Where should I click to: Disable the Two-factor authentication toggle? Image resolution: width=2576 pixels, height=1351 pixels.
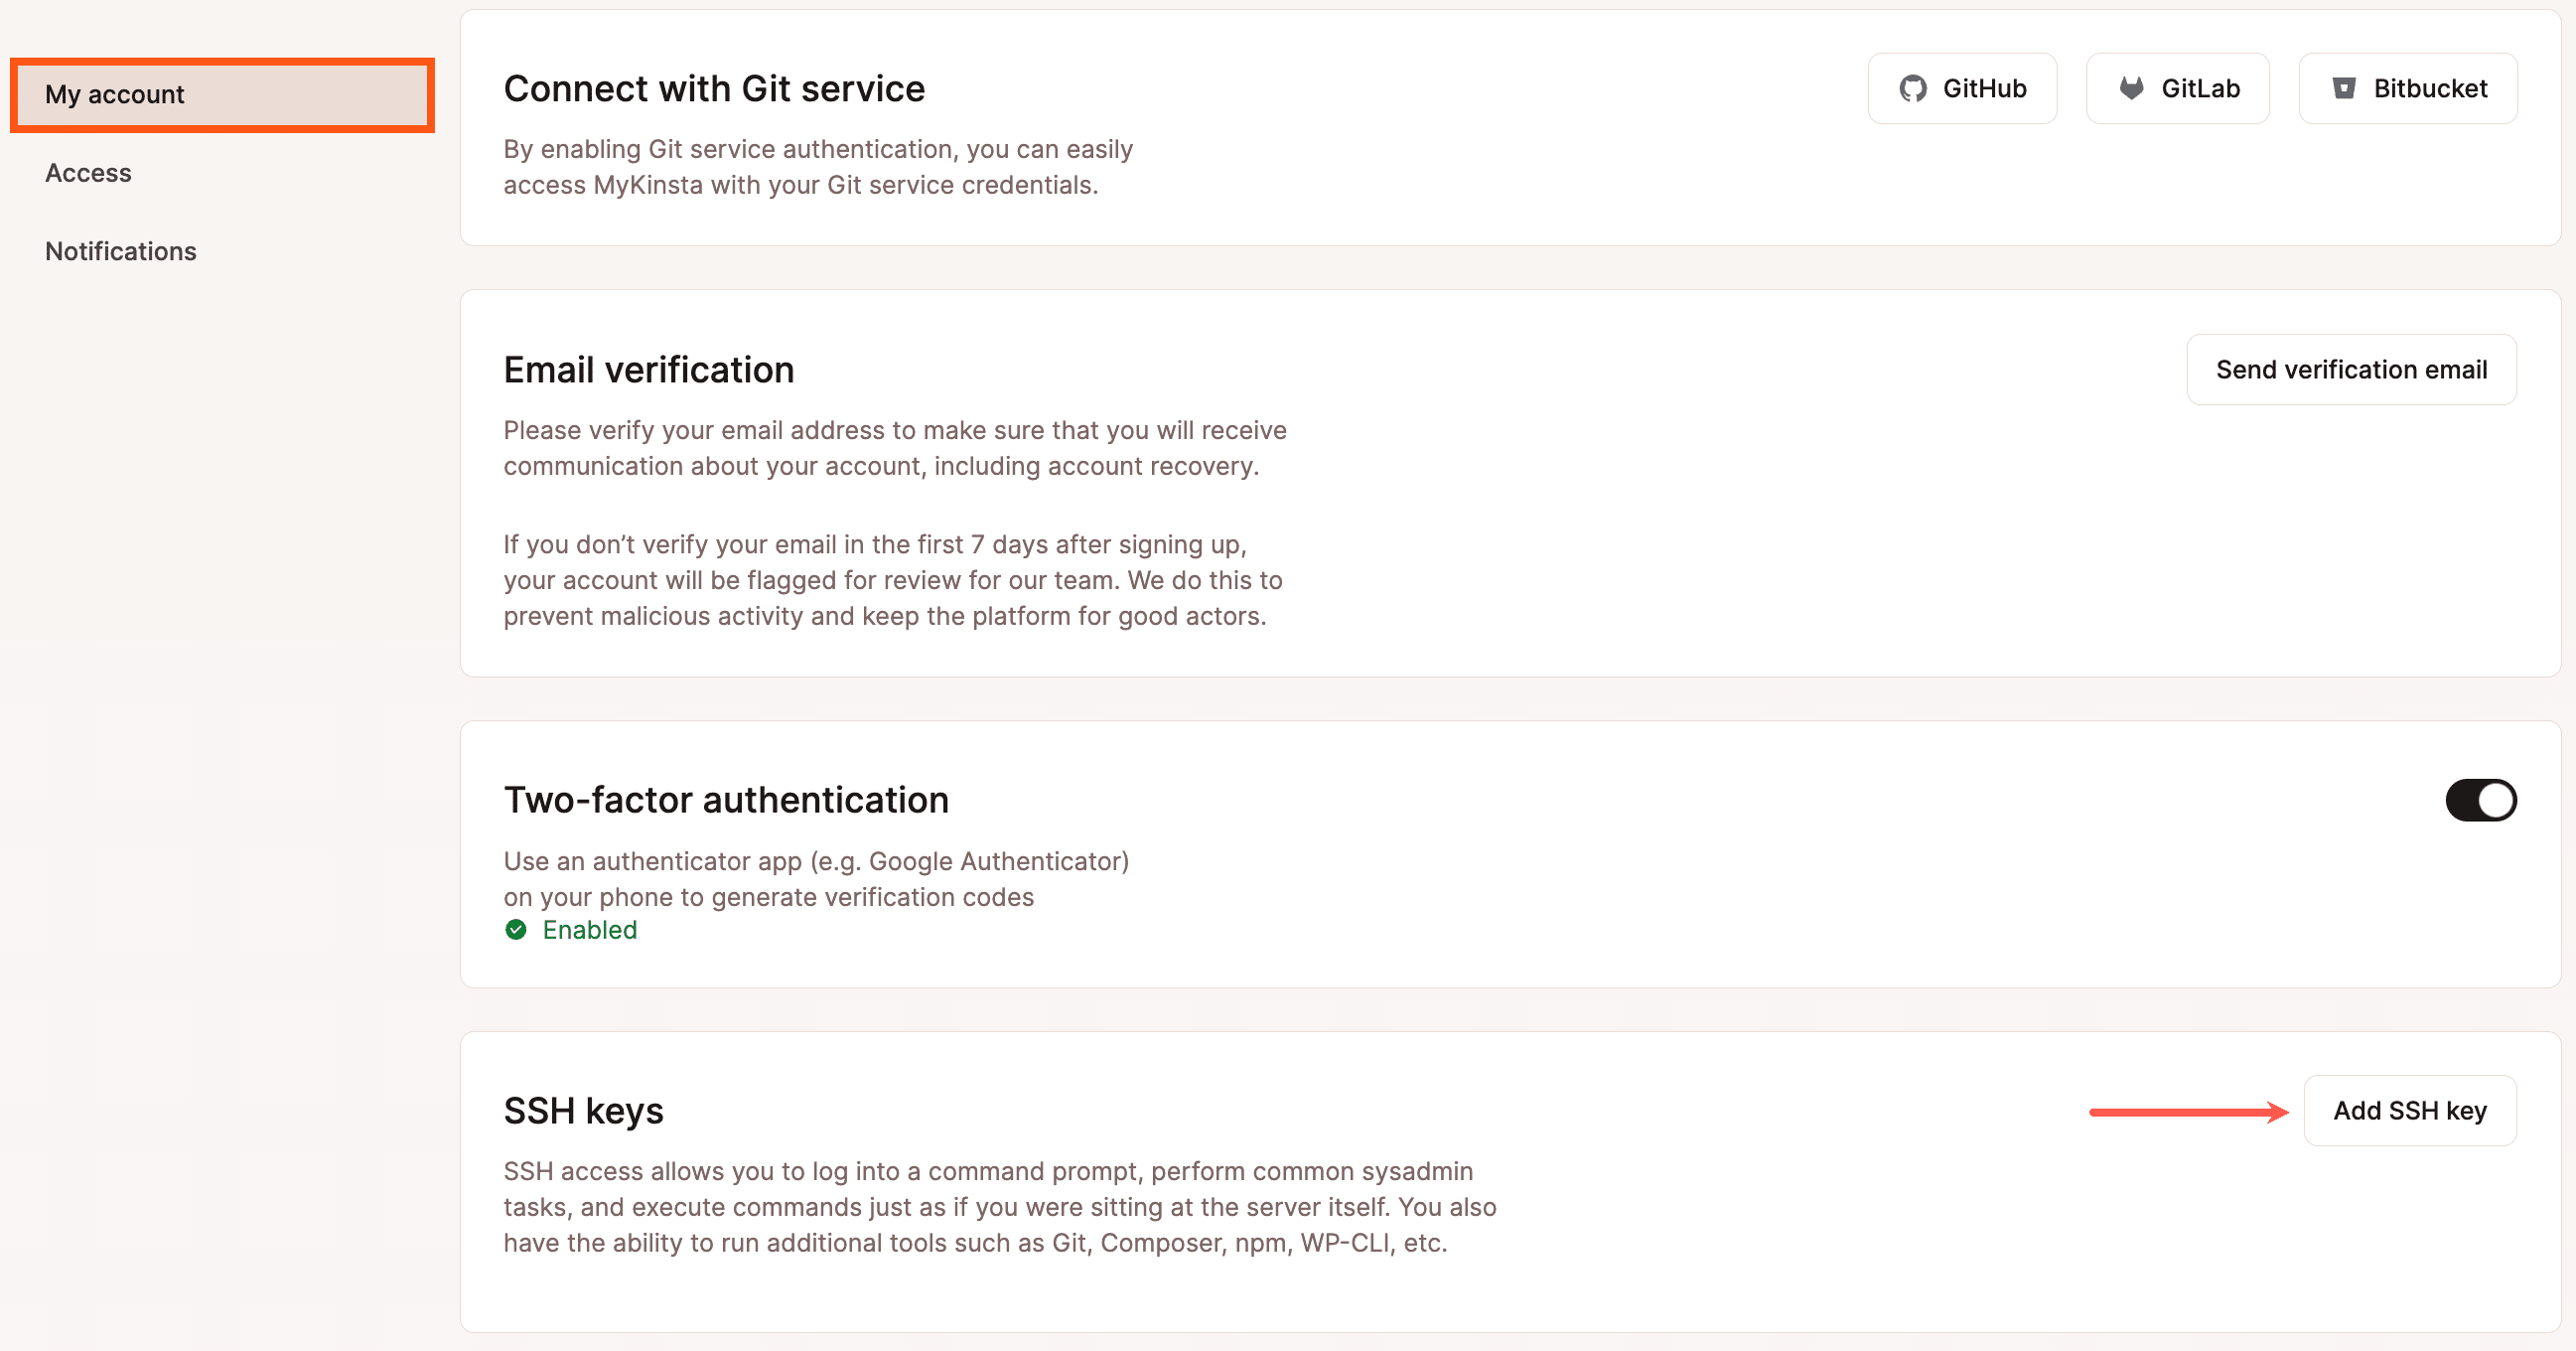coord(2481,799)
